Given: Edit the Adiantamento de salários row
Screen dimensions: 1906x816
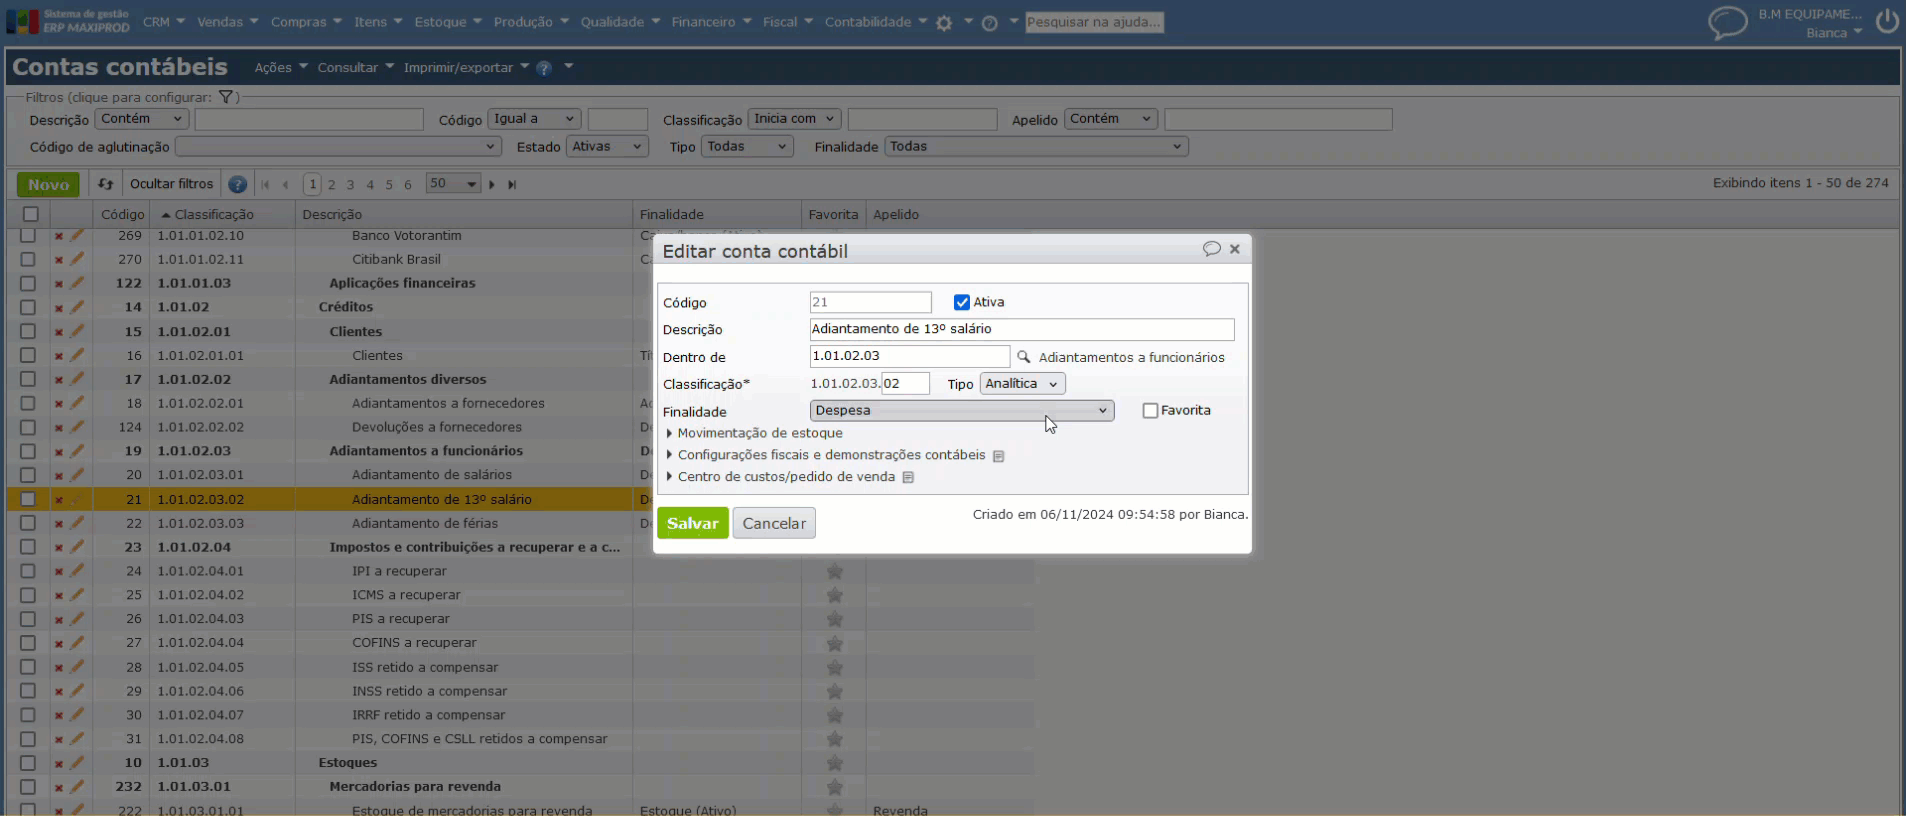Looking at the screenshot, I should click(77, 475).
